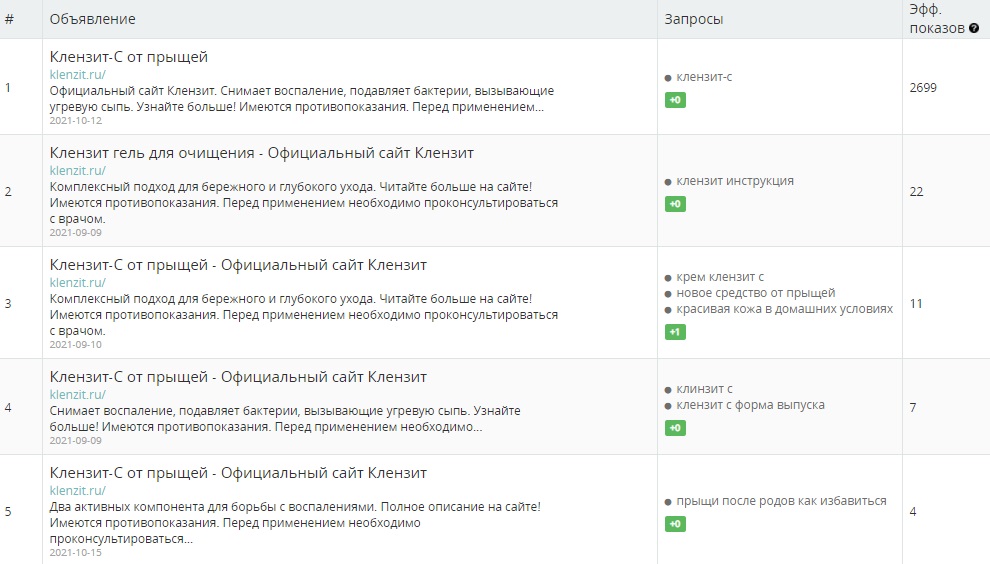
Task: Click the +0 badge under клензит инструкция
Action: [675, 204]
